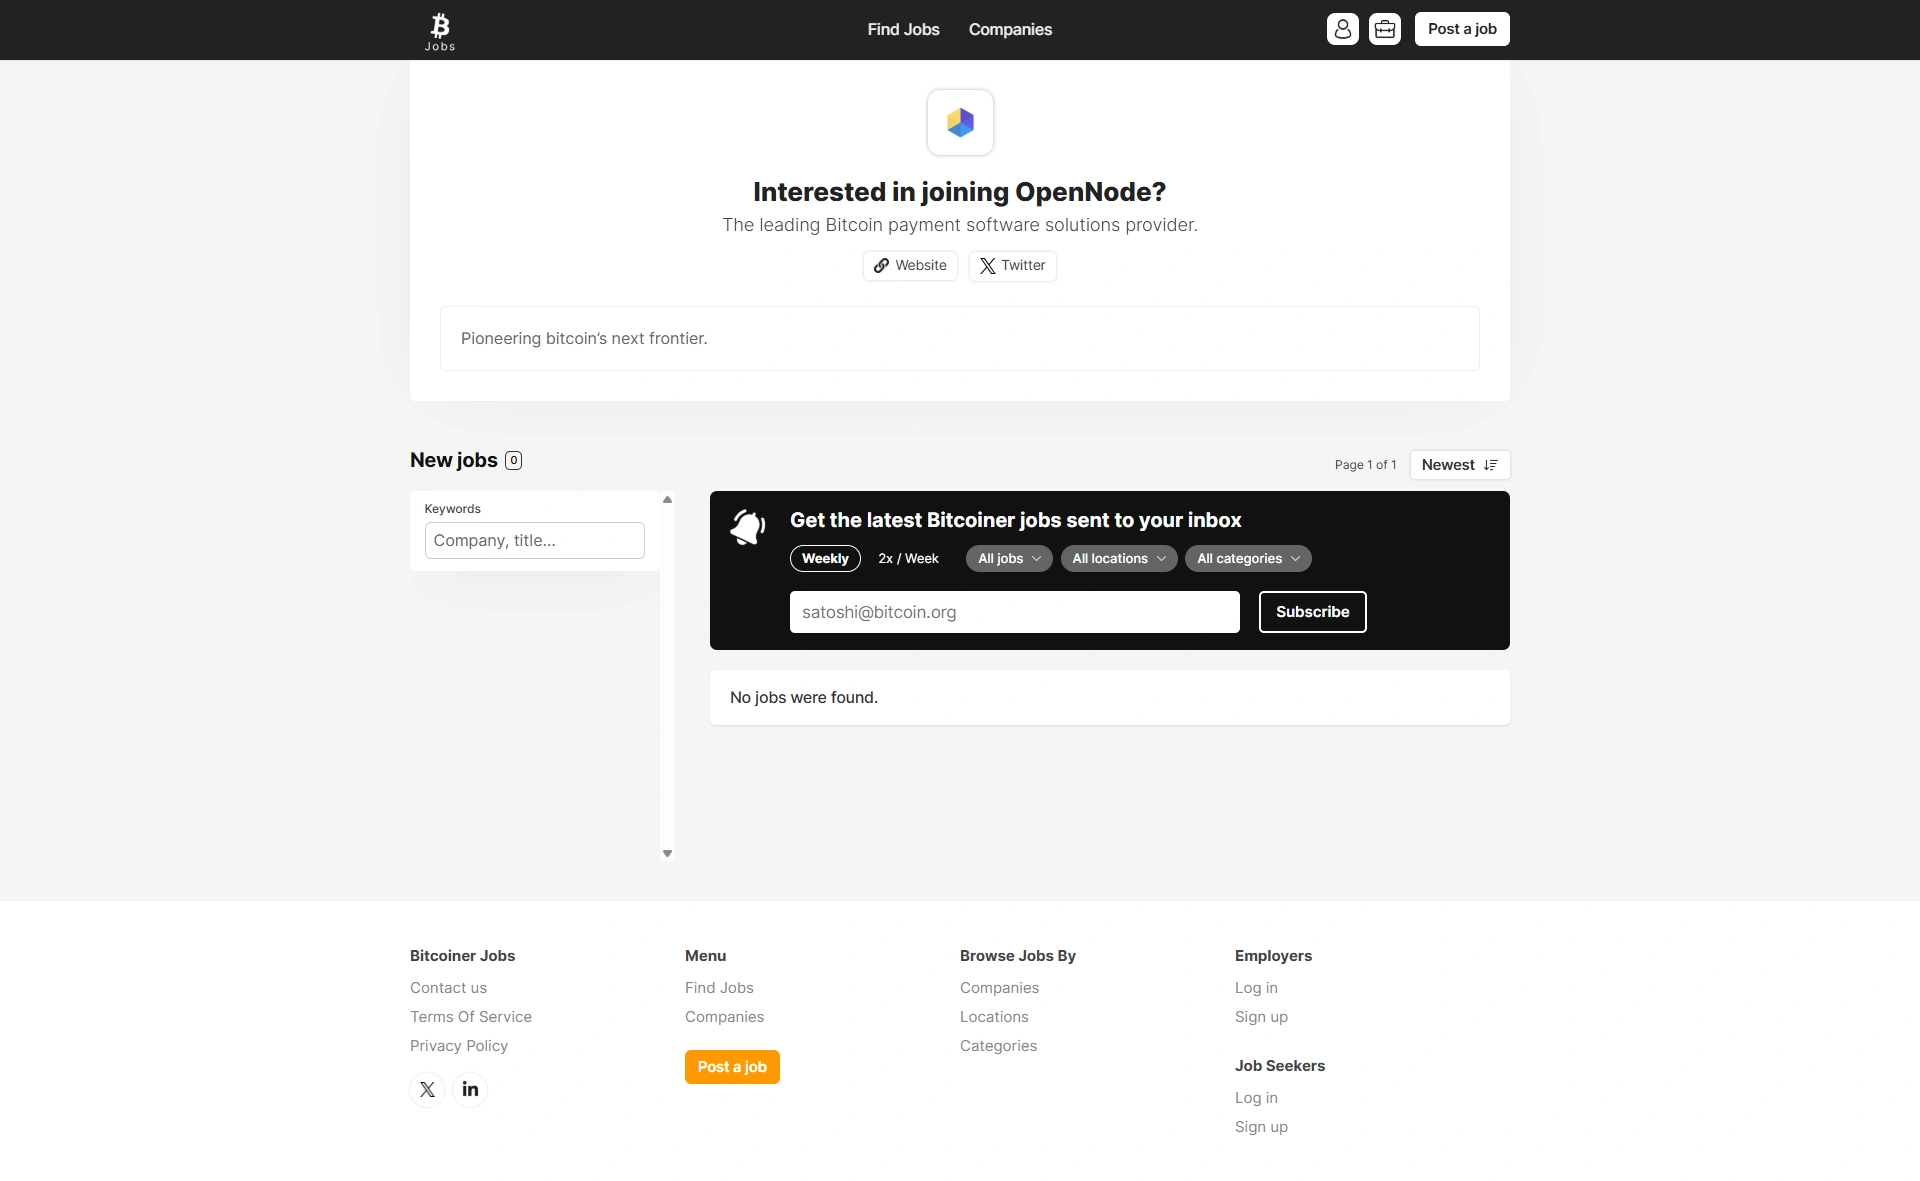Open the Newest sort order menu
1920x1181 pixels.
(x=1459, y=465)
